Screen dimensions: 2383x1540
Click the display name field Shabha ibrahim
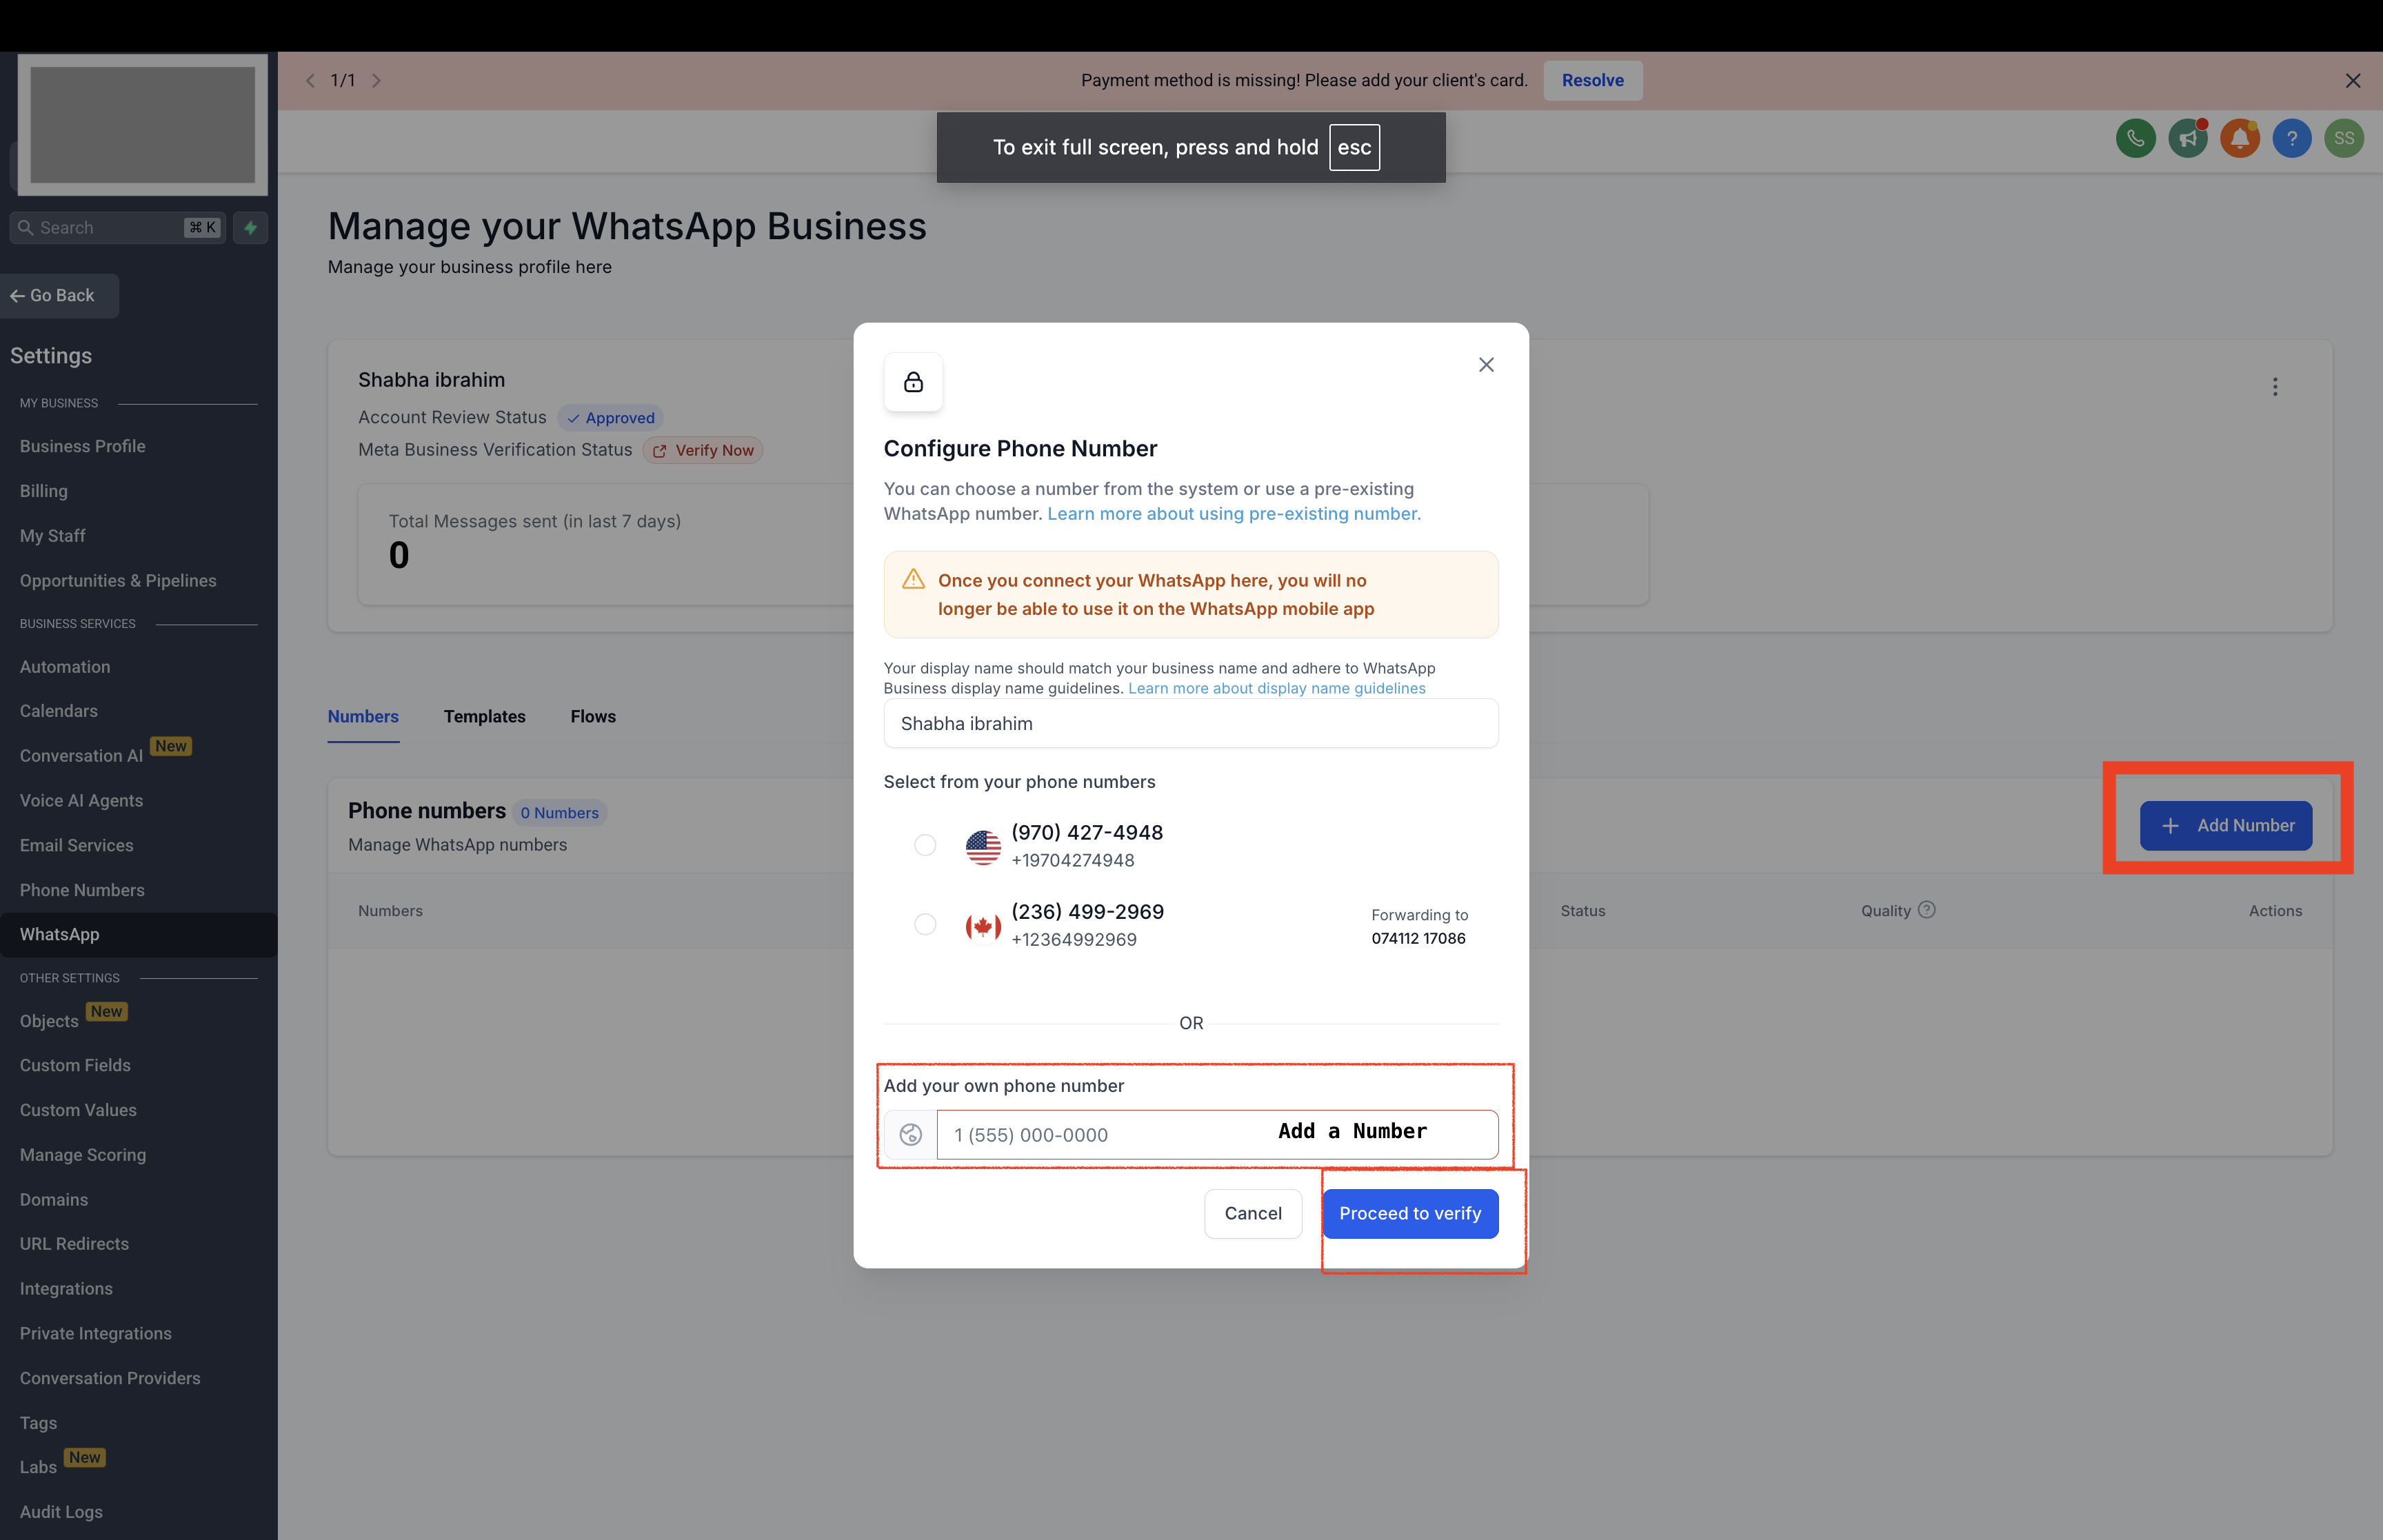coord(1190,723)
